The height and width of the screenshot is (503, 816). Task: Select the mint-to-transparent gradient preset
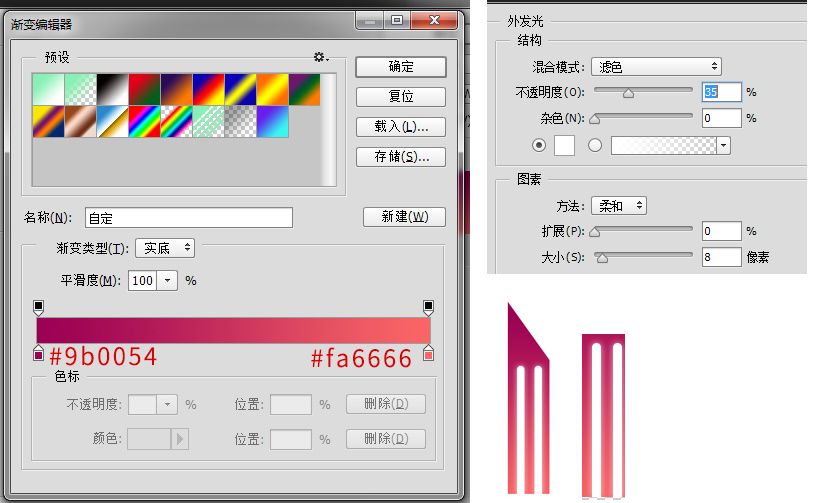click(x=81, y=89)
